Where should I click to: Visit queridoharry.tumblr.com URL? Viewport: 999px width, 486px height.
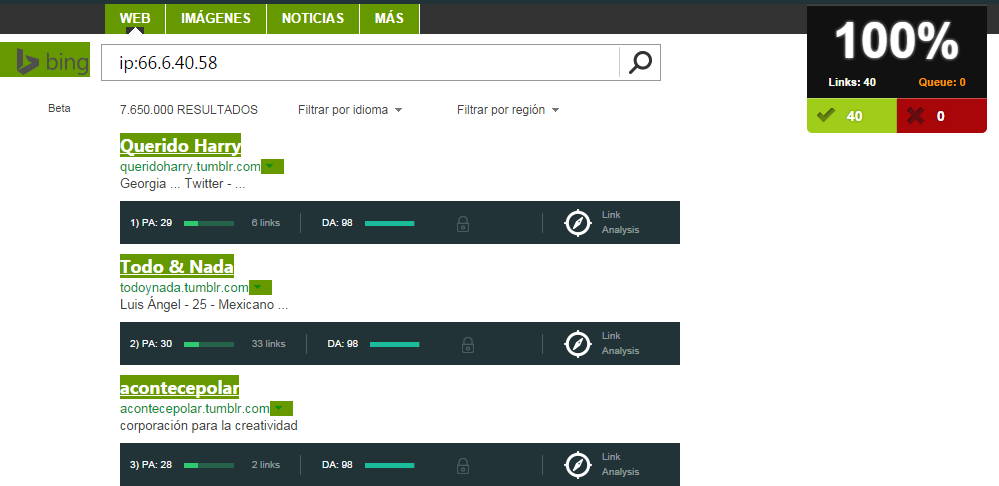pos(190,167)
